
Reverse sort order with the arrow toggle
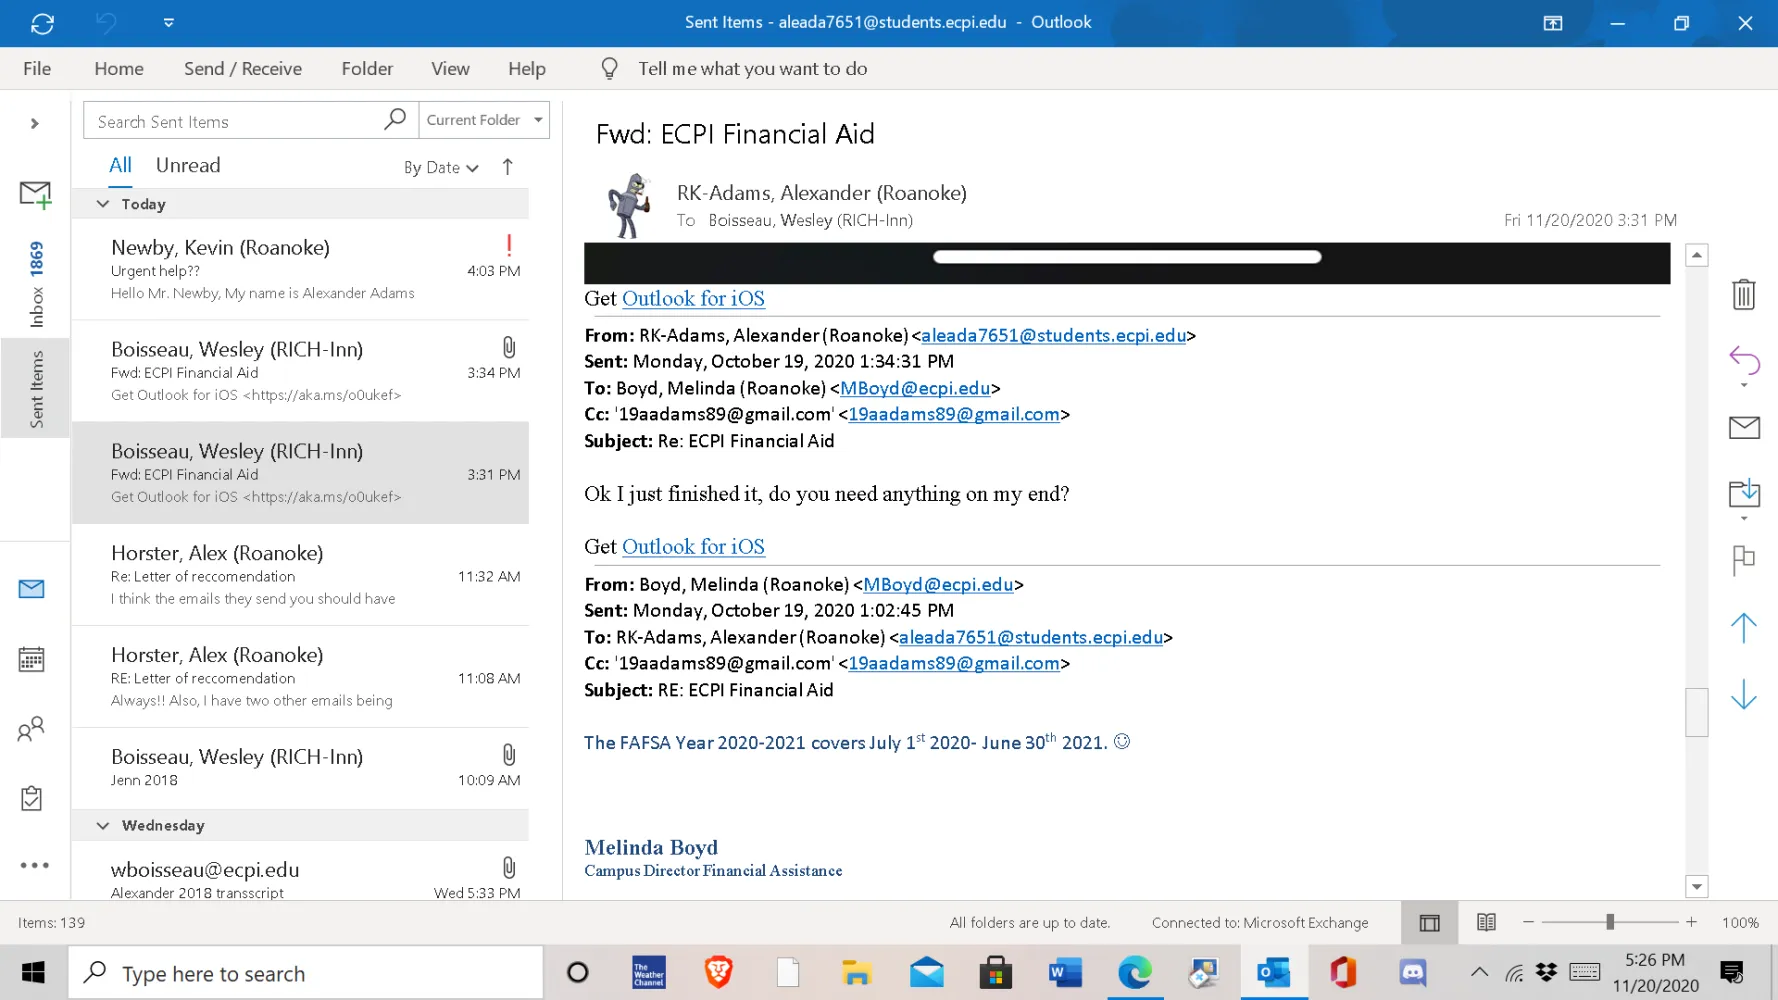[508, 167]
